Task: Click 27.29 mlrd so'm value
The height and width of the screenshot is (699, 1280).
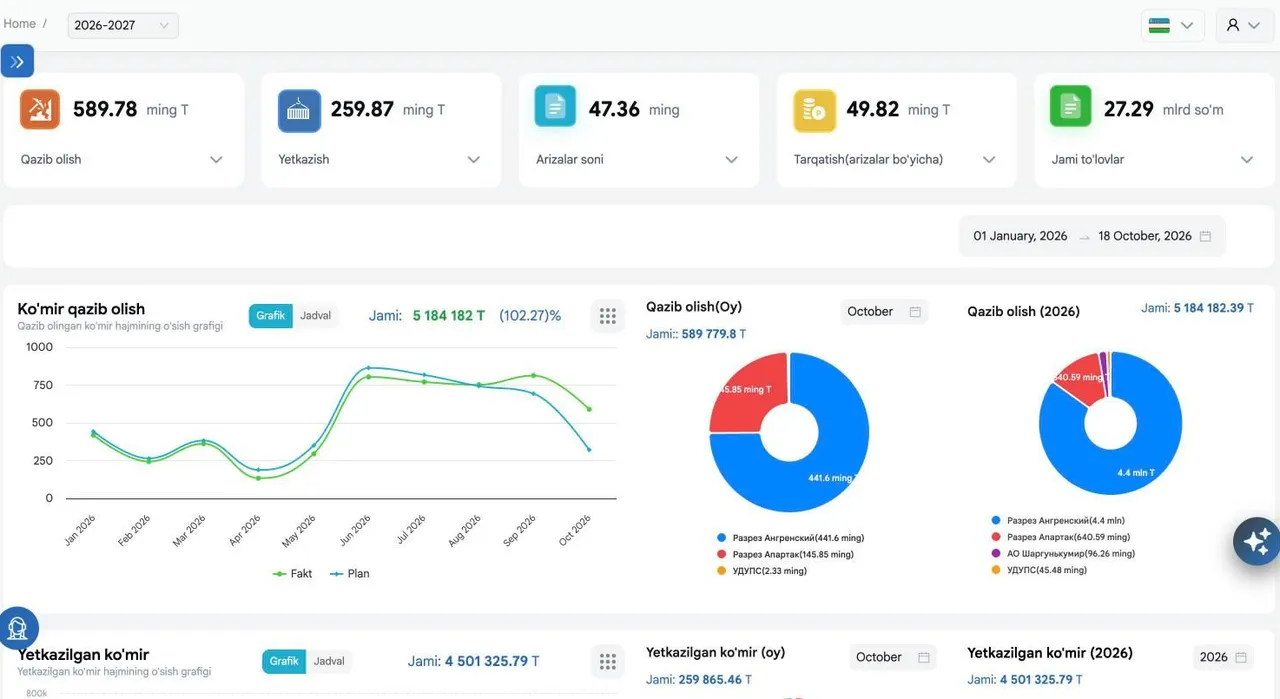Action: pyautogui.click(x=1163, y=110)
